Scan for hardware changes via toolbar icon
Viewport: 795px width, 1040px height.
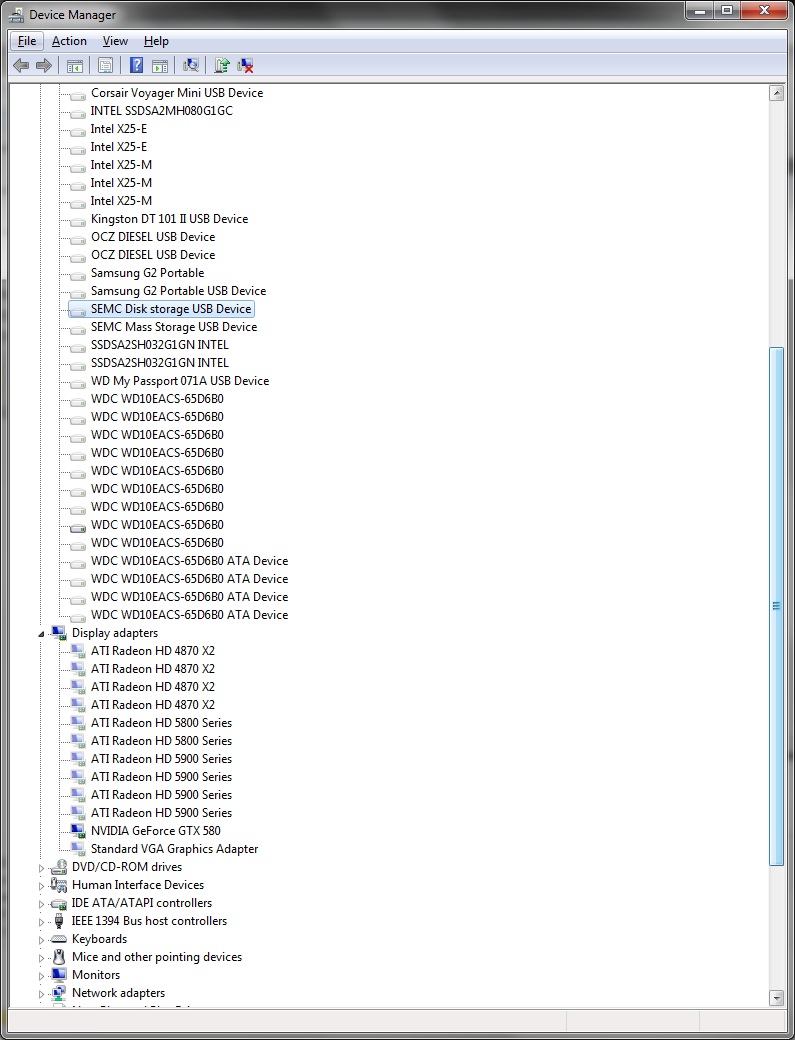[191, 65]
